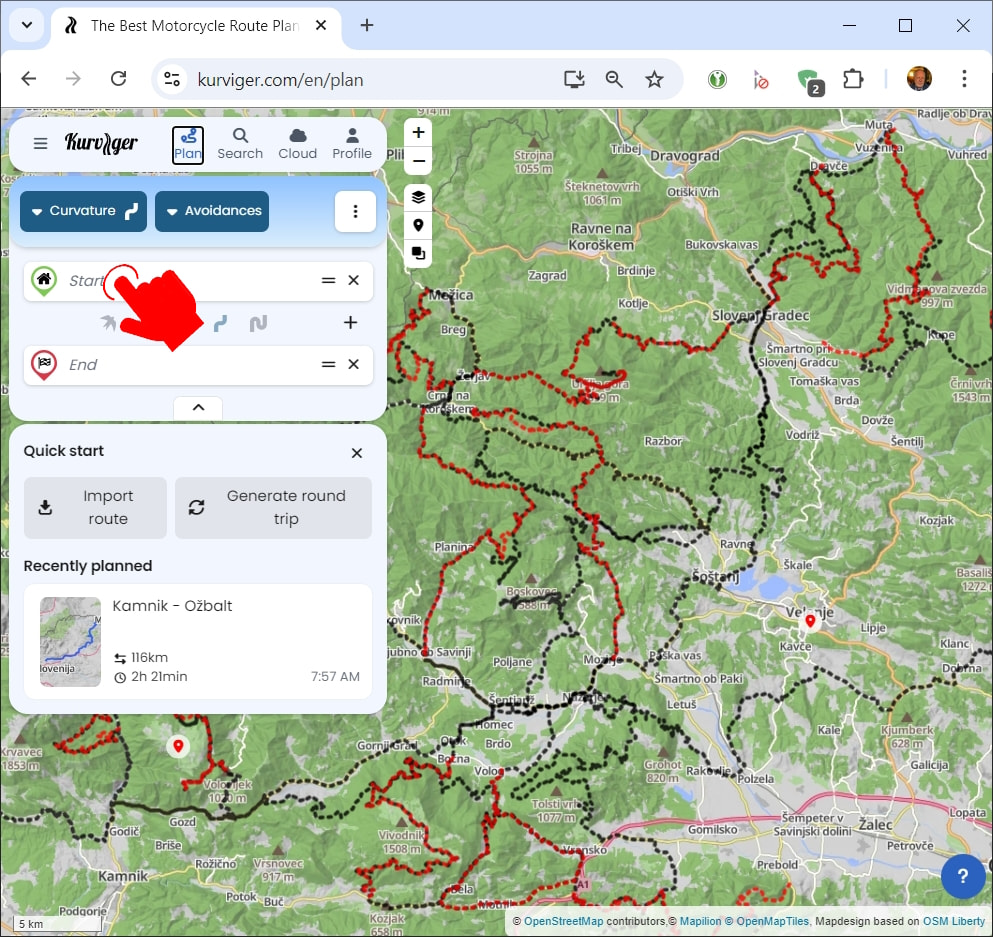Image resolution: width=993 pixels, height=937 pixels.
Task: Click the Import route button
Action: (x=95, y=507)
